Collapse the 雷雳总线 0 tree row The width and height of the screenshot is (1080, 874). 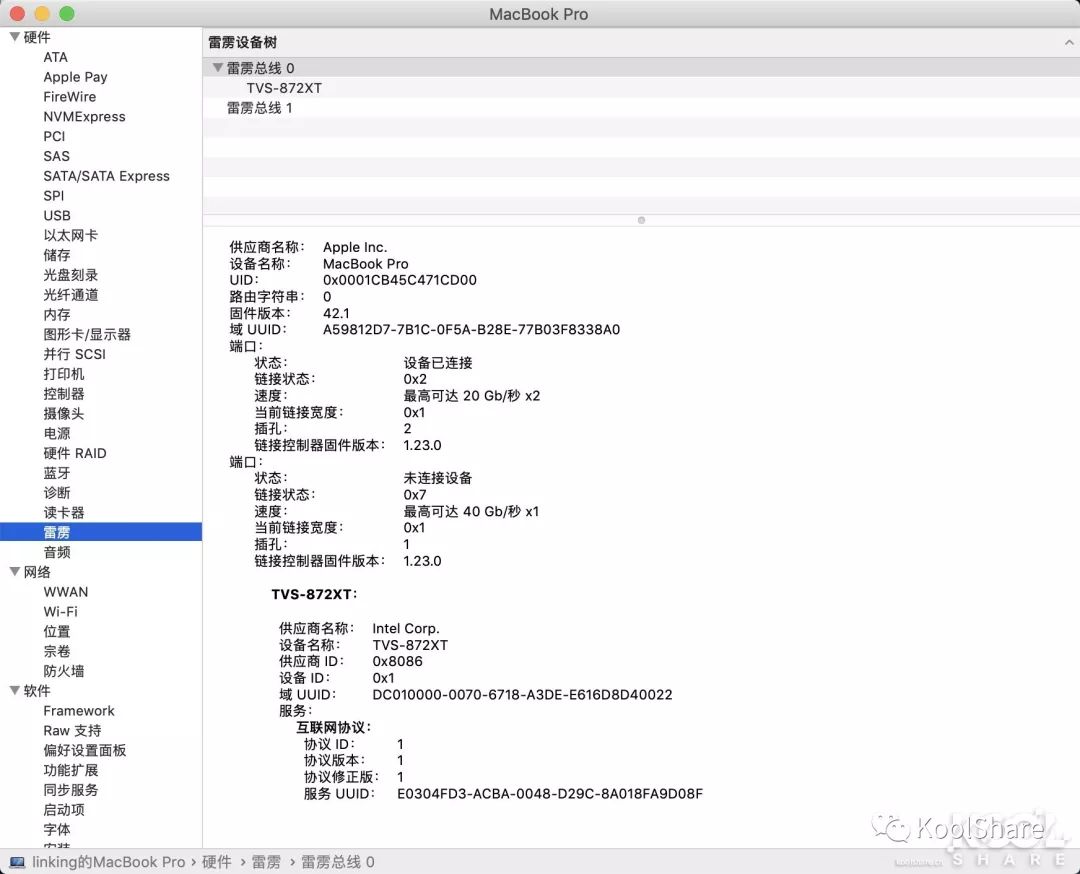coord(218,67)
